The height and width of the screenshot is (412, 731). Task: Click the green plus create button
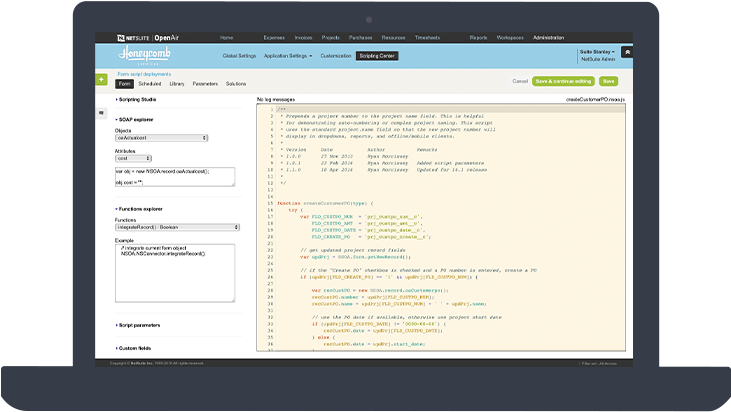click(x=102, y=79)
